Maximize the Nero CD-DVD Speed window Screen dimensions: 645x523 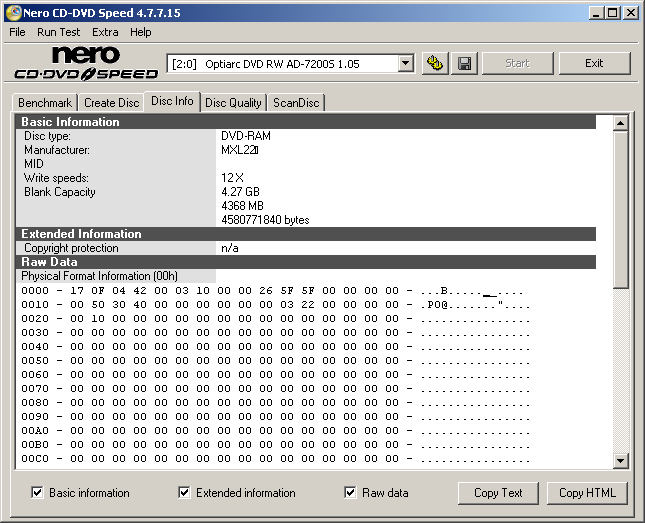pyautogui.click(x=612, y=13)
